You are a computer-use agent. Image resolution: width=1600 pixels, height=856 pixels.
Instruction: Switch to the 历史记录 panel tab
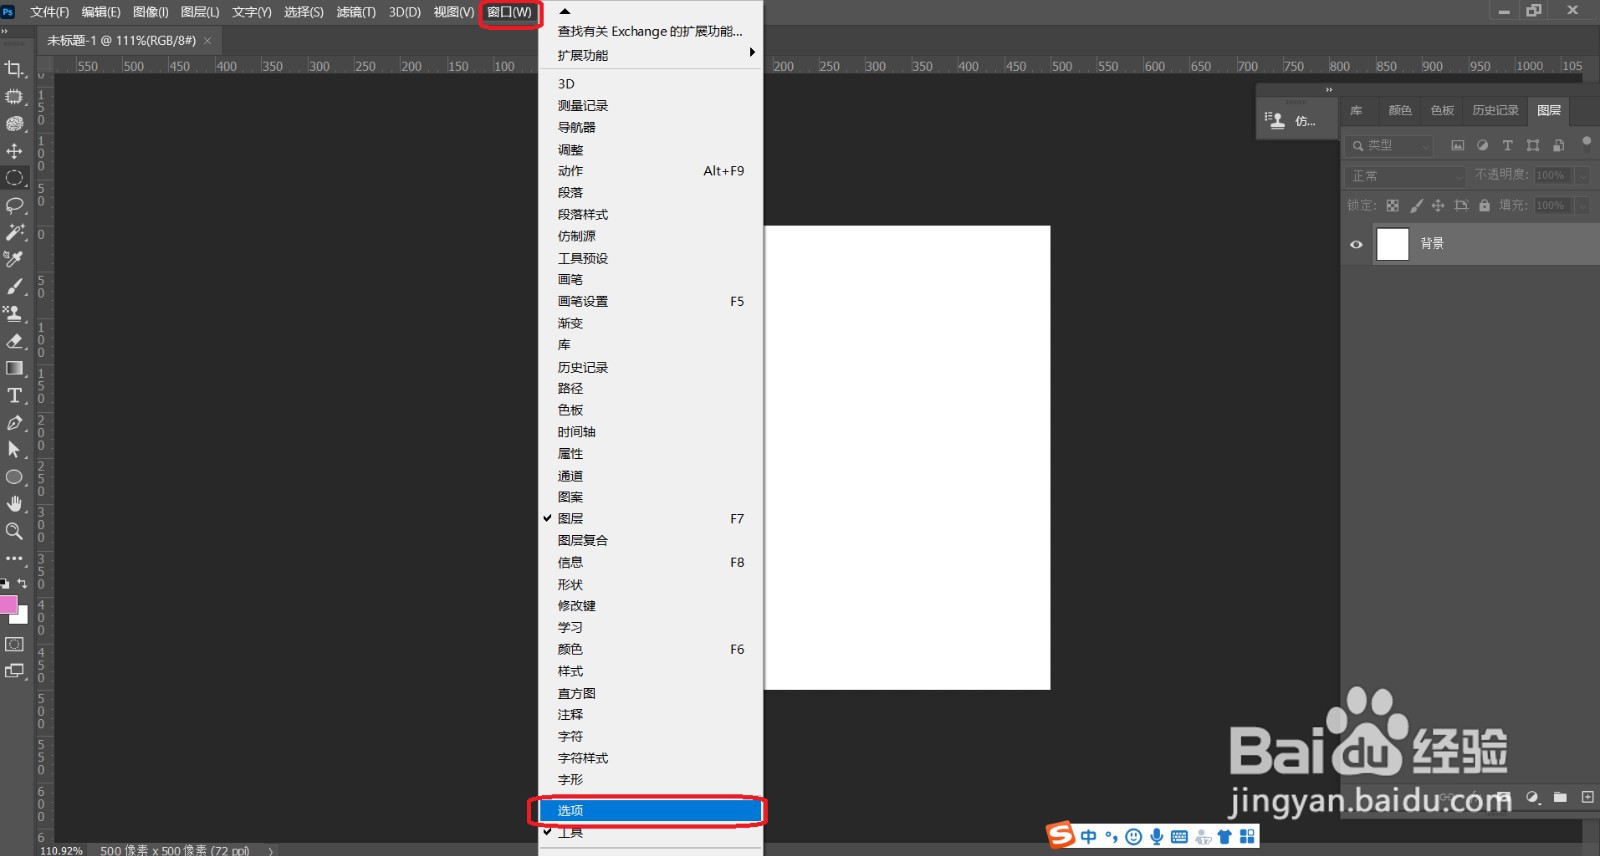1495,110
